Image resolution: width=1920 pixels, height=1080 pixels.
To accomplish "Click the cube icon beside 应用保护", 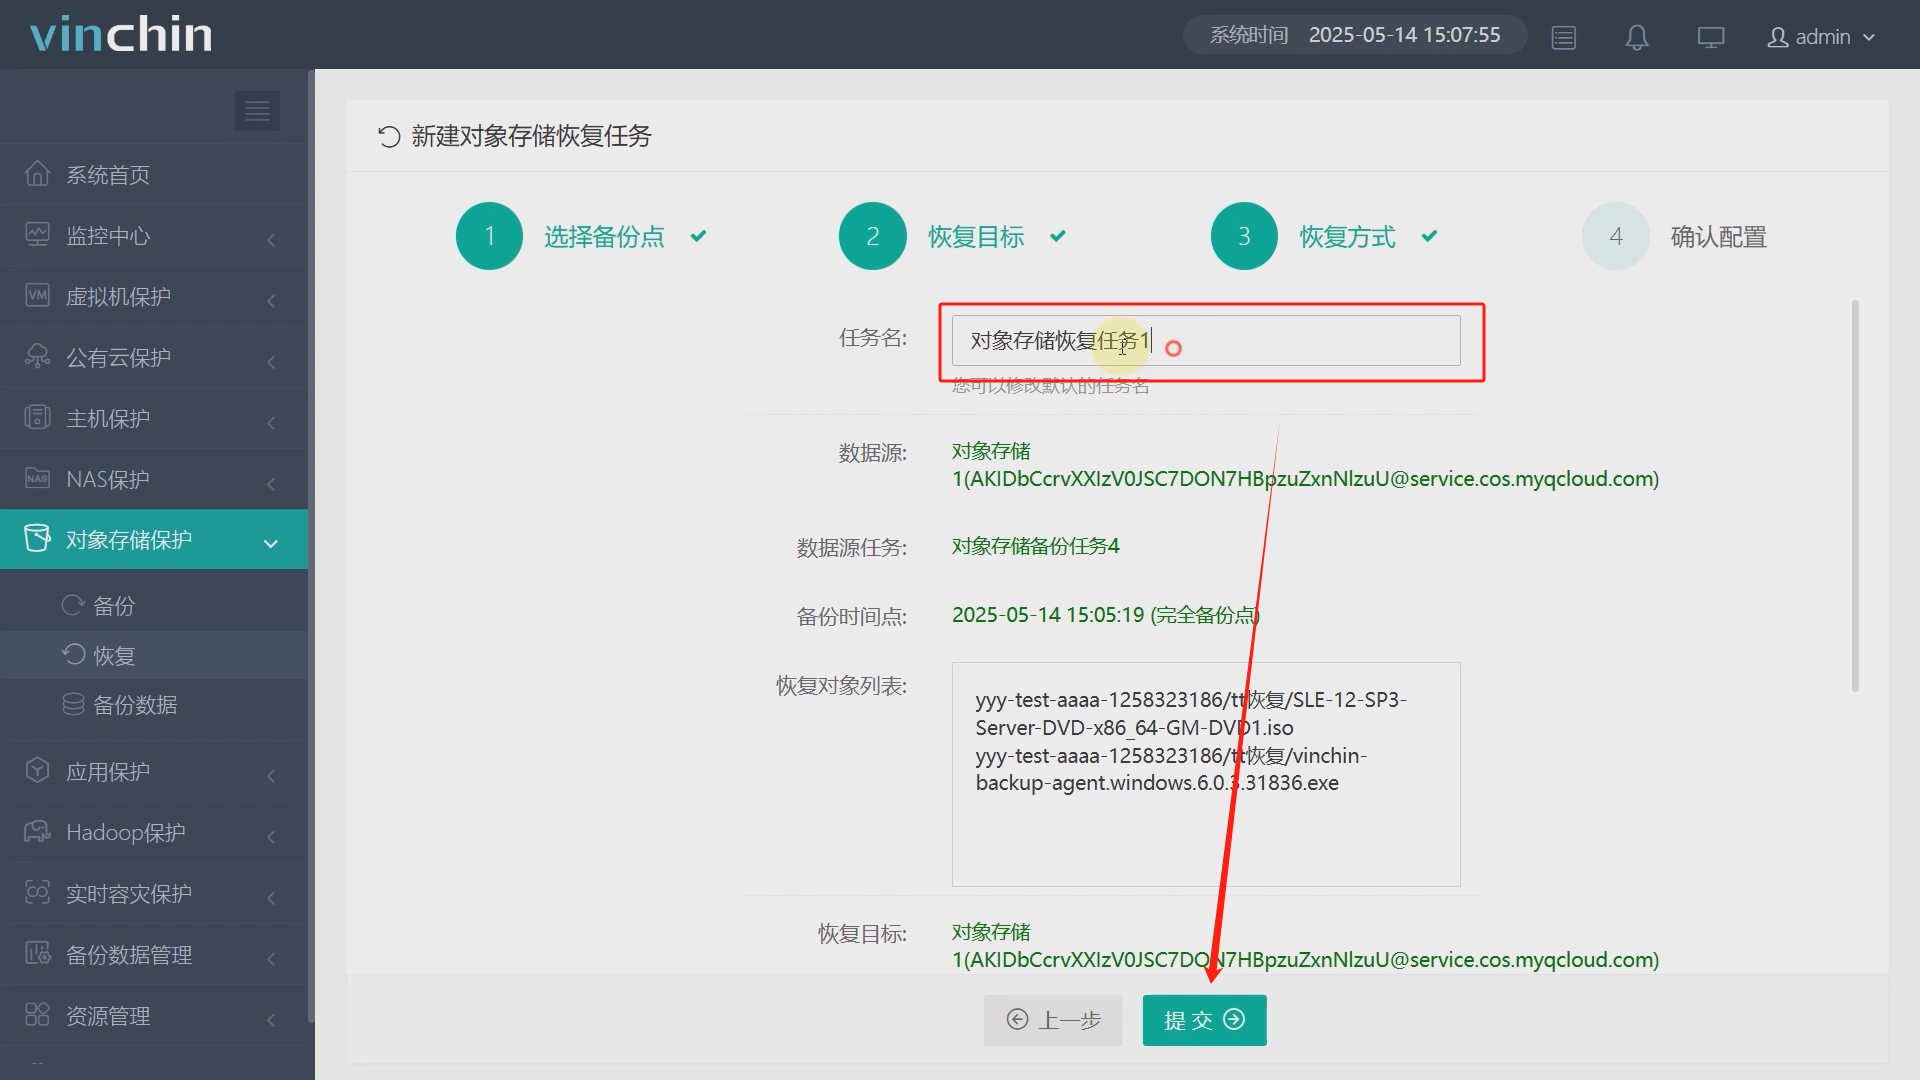I will tap(37, 771).
